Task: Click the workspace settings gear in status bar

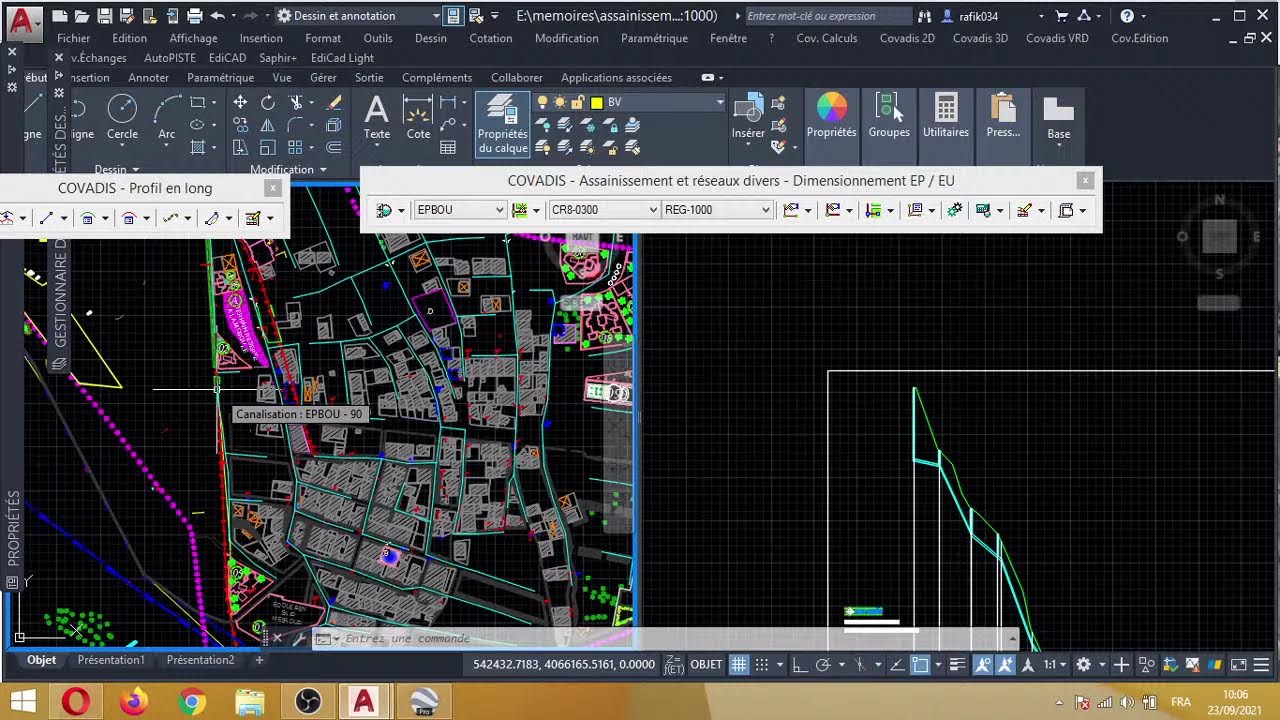Action: (x=1084, y=665)
